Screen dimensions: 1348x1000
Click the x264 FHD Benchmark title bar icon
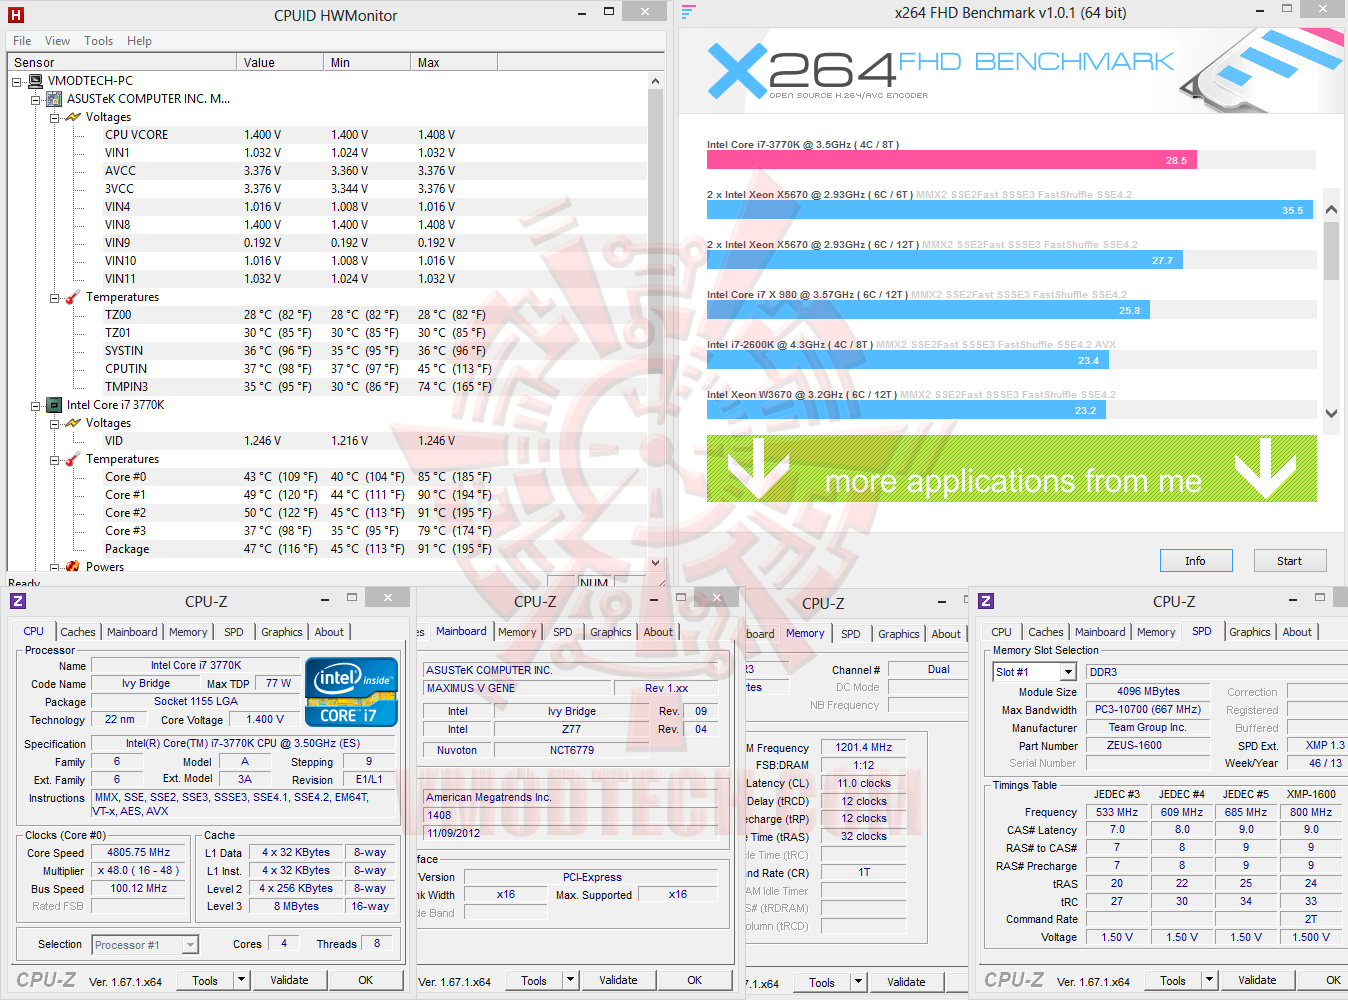click(688, 12)
